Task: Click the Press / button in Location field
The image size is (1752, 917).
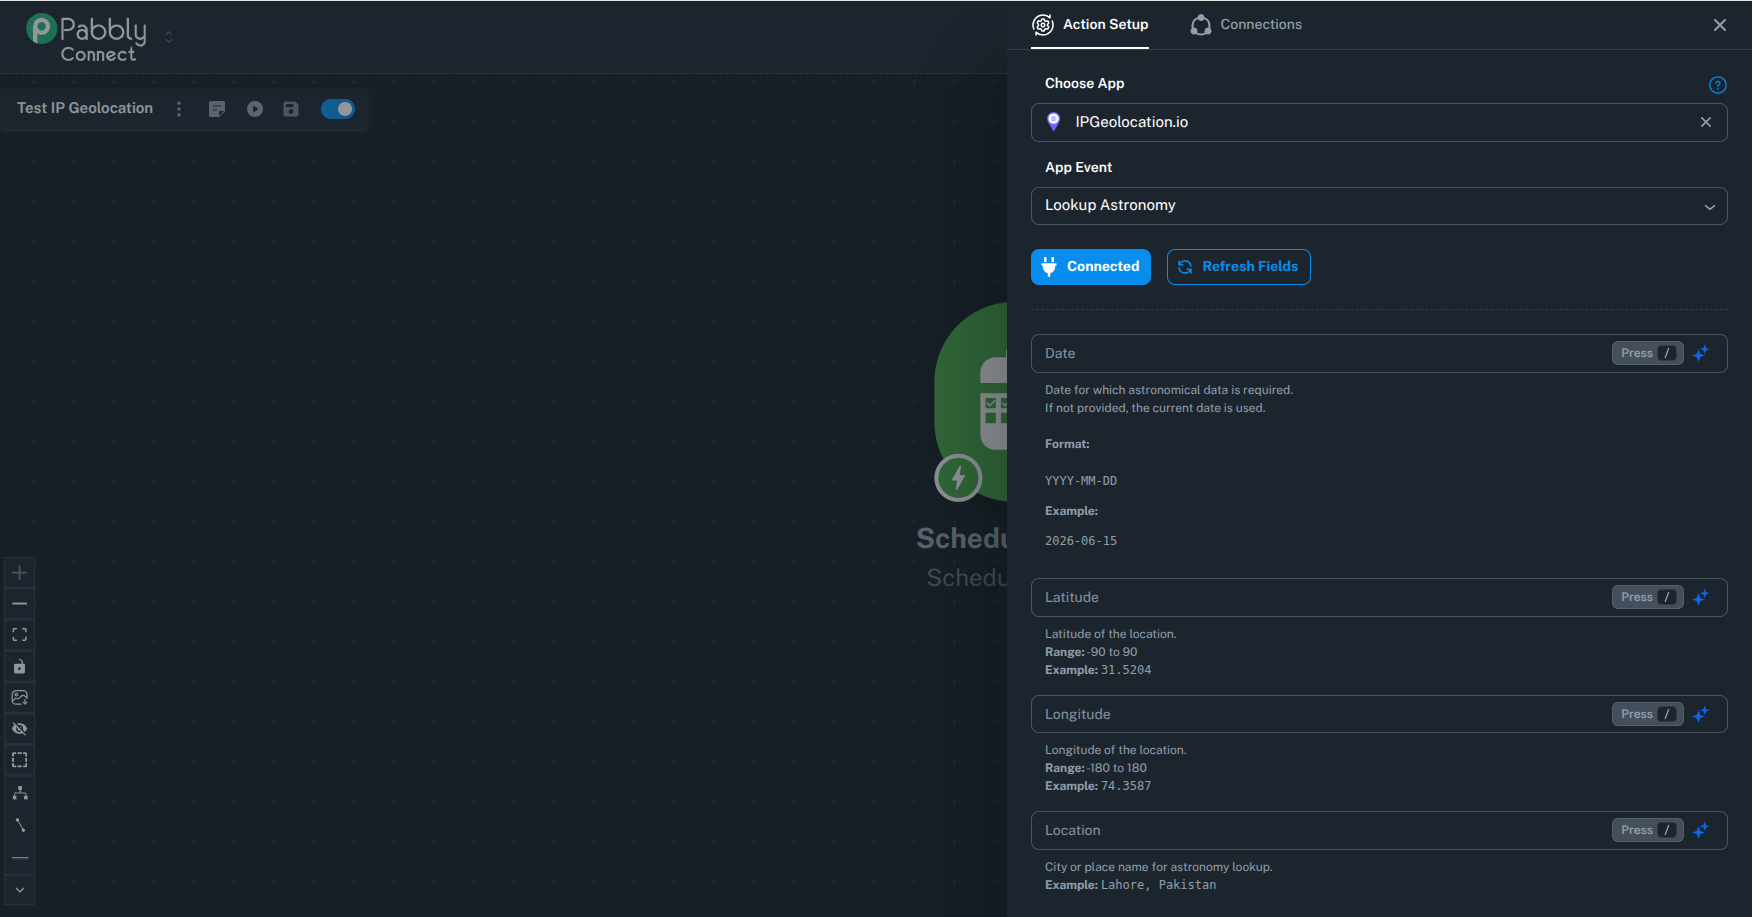Action: pos(1648,830)
